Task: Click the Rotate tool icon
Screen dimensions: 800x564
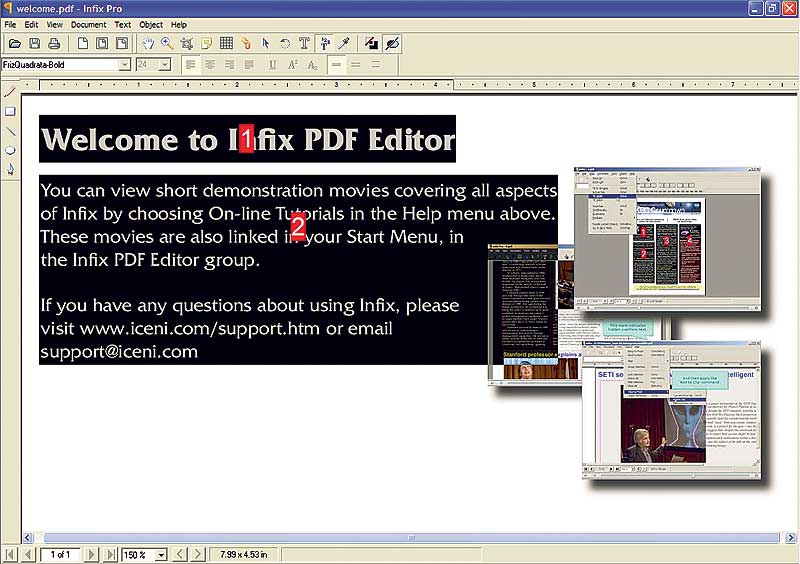Action: tap(285, 44)
